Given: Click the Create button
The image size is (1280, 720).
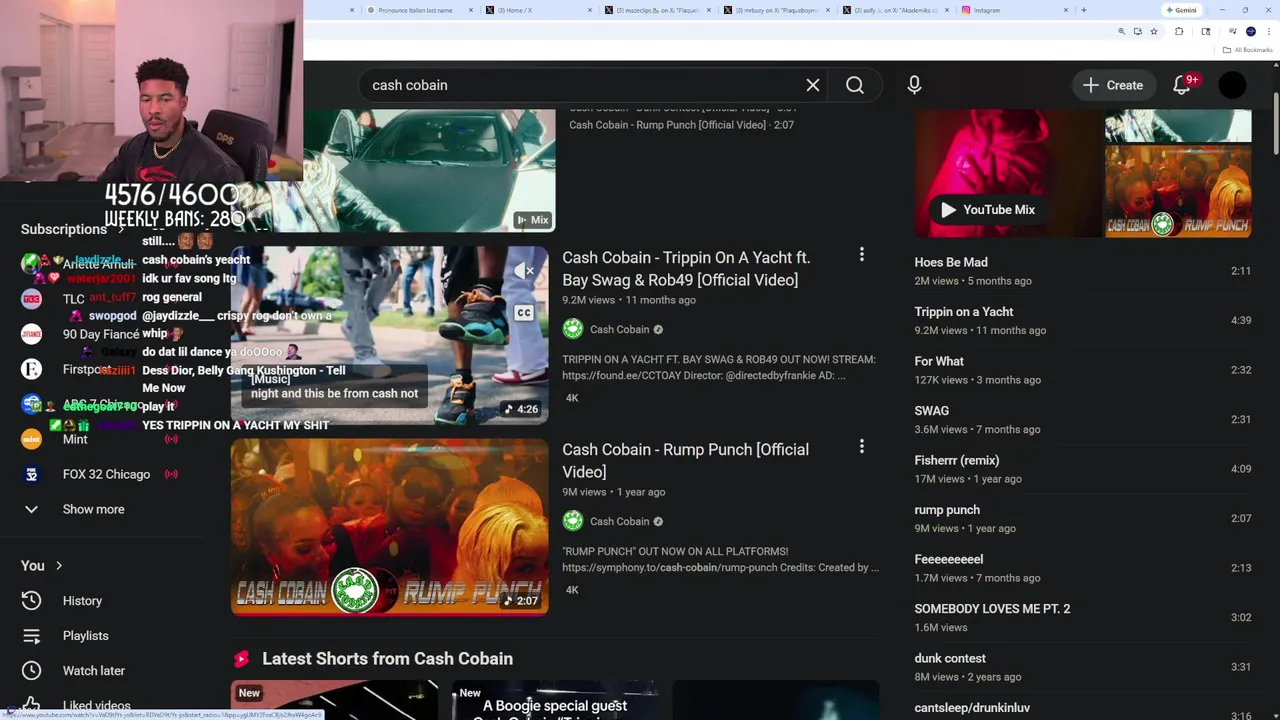Looking at the screenshot, I should [x=1113, y=85].
